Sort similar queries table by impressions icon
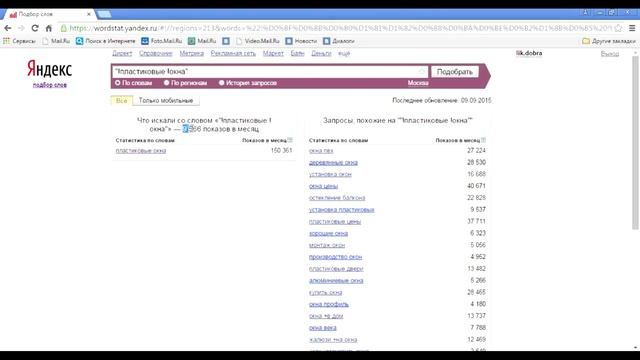 click(x=484, y=140)
